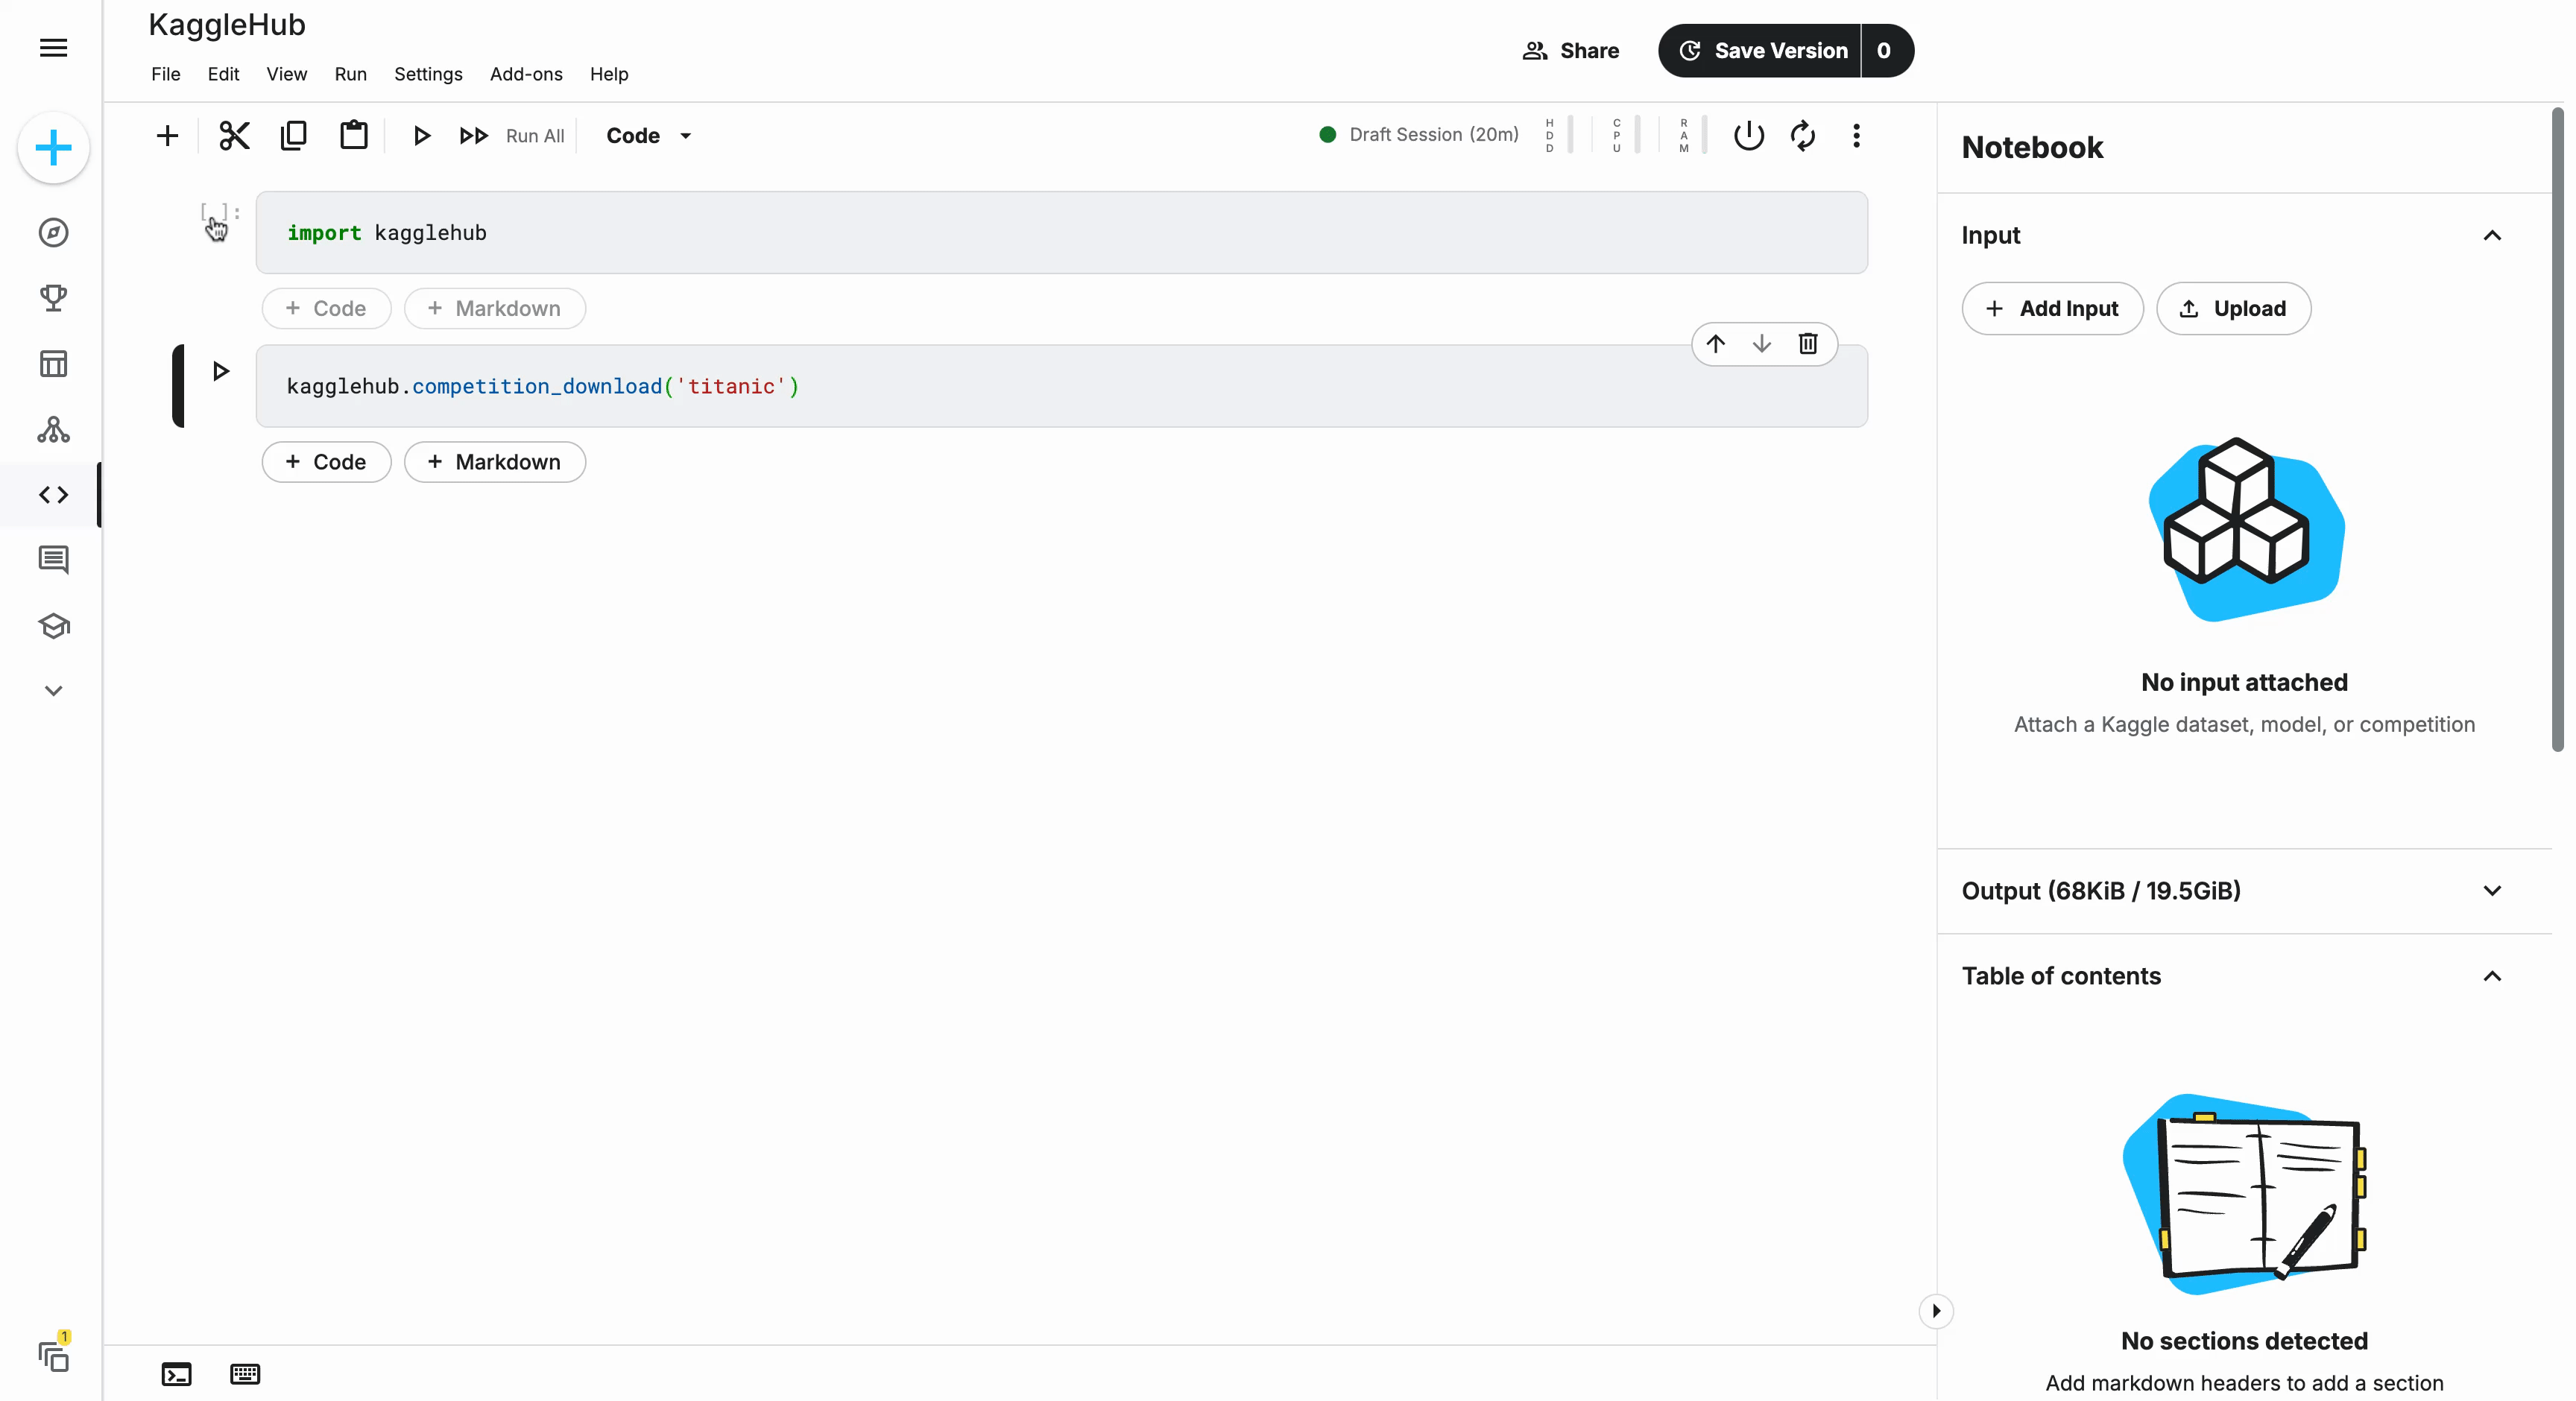The width and height of the screenshot is (2576, 1401).
Task: Select the Code section icon in sidebar
Action: (52, 494)
